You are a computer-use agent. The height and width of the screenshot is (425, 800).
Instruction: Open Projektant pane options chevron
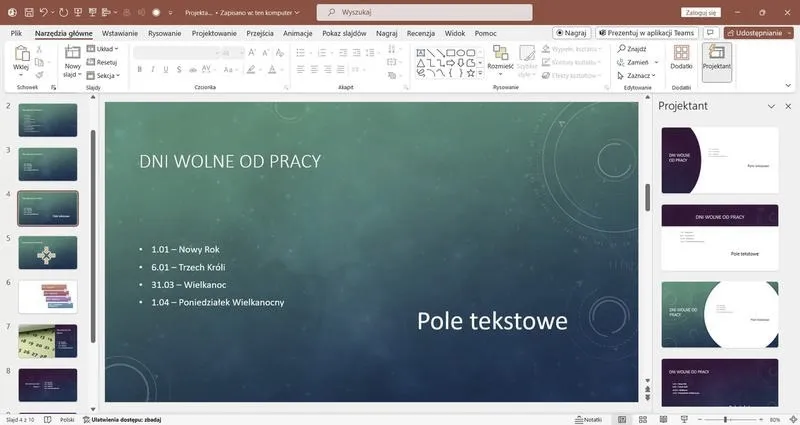771,106
